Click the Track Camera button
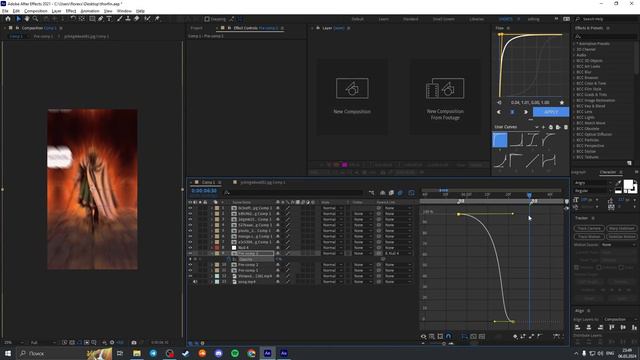 click(x=589, y=228)
